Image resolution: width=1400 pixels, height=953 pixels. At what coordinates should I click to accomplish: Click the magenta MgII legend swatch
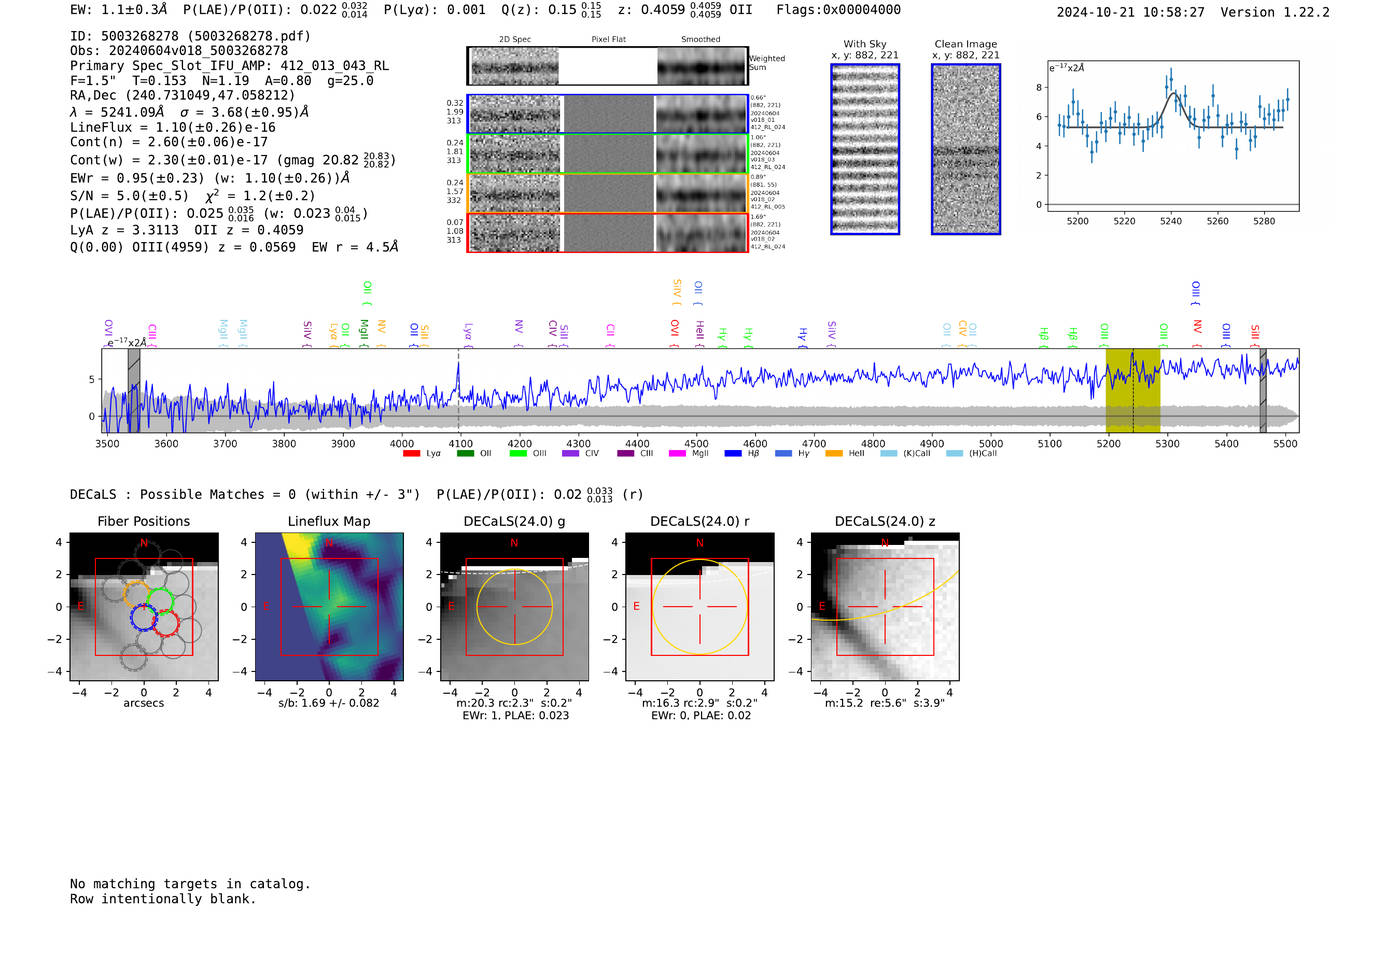678,454
